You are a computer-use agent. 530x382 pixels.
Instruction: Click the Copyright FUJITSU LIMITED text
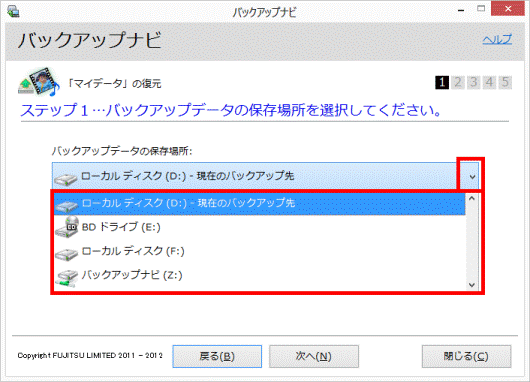click(90, 356)
